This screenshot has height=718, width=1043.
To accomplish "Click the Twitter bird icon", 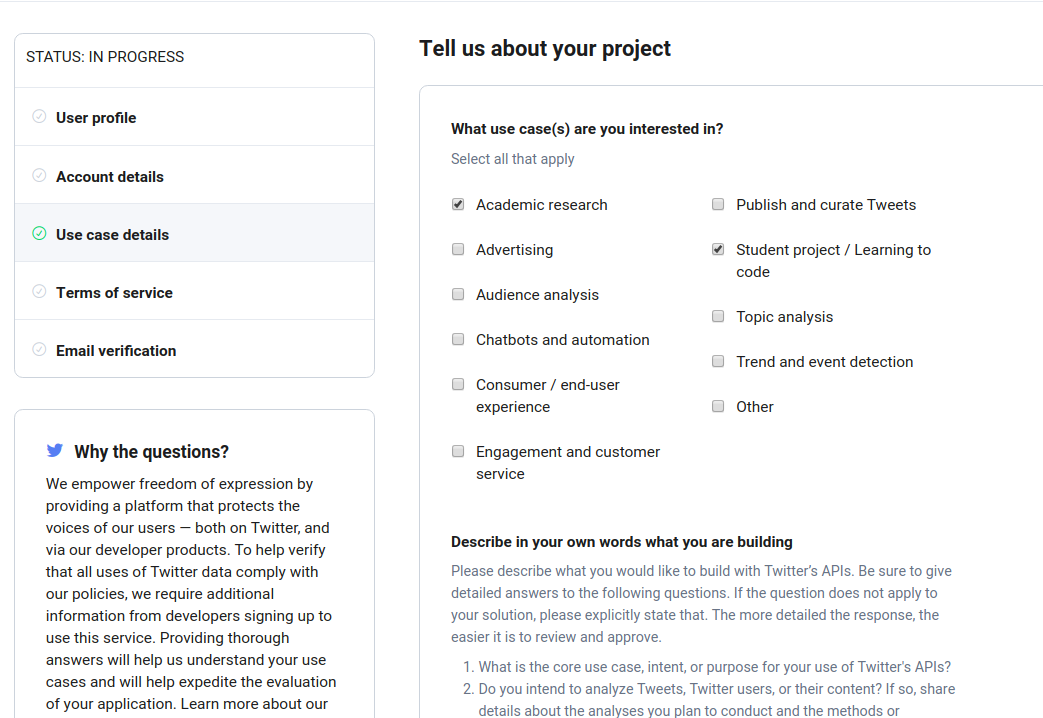I will [x=55, y=451].
